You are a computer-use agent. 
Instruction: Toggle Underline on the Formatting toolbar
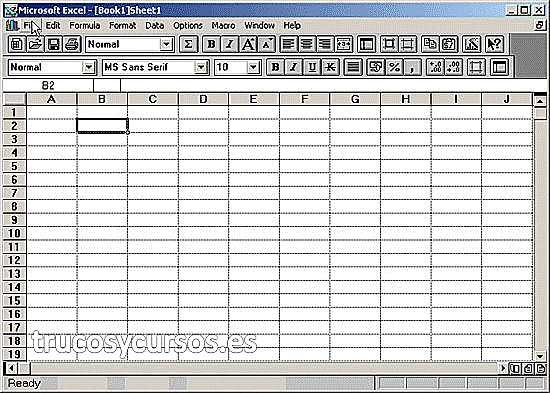click(x=312, y=67)
